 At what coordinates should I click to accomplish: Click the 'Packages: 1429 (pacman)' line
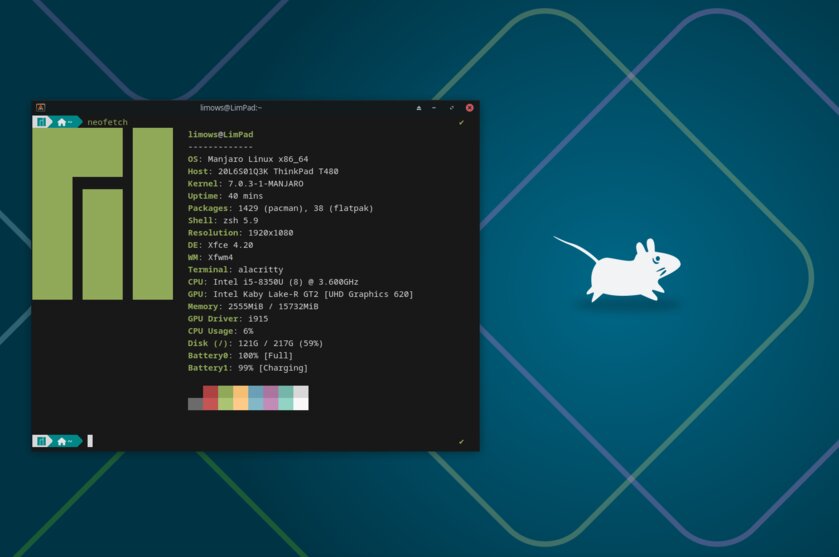coord(280,208)
